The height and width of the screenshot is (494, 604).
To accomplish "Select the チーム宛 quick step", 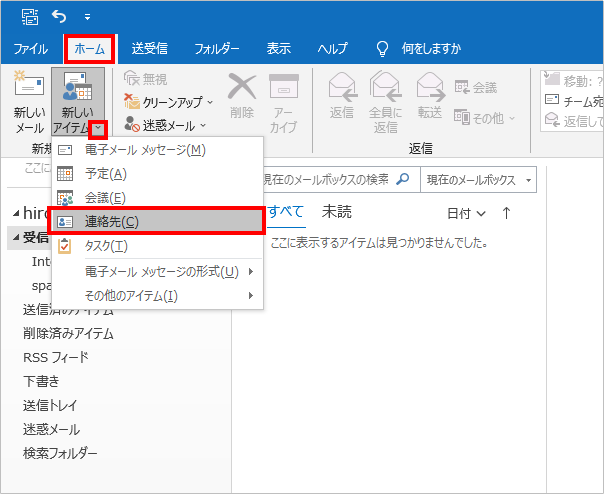I will 574,101.
